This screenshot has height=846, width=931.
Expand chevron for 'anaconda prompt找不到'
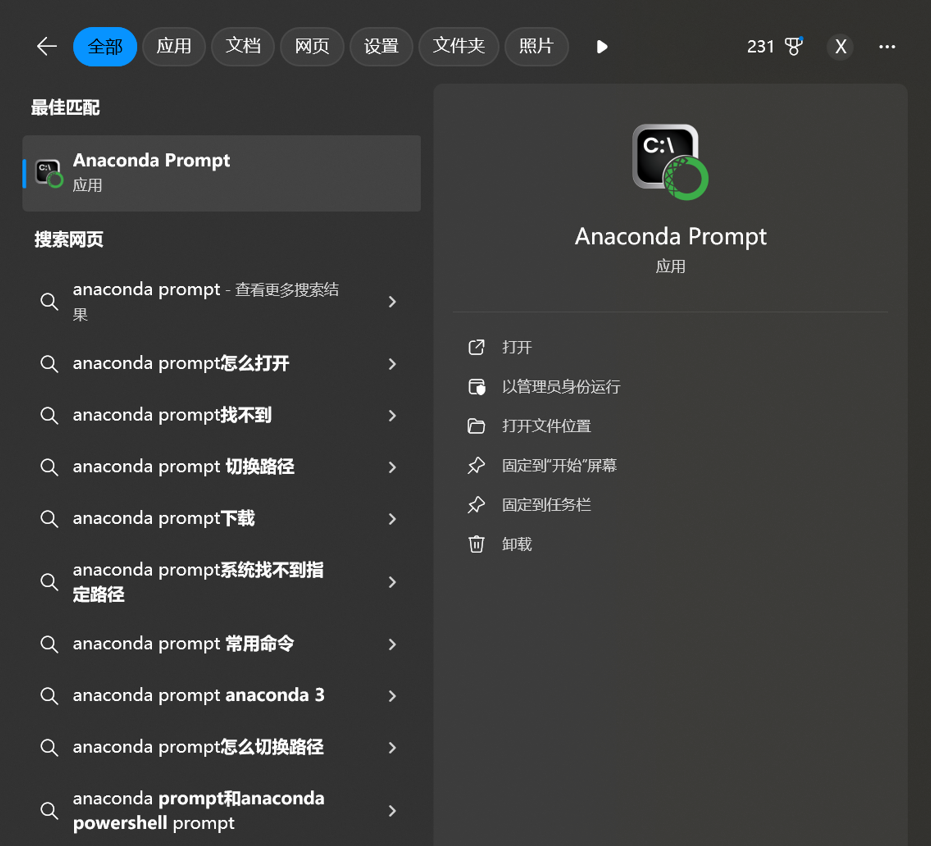pyautogui.click(x=392, y=416)
